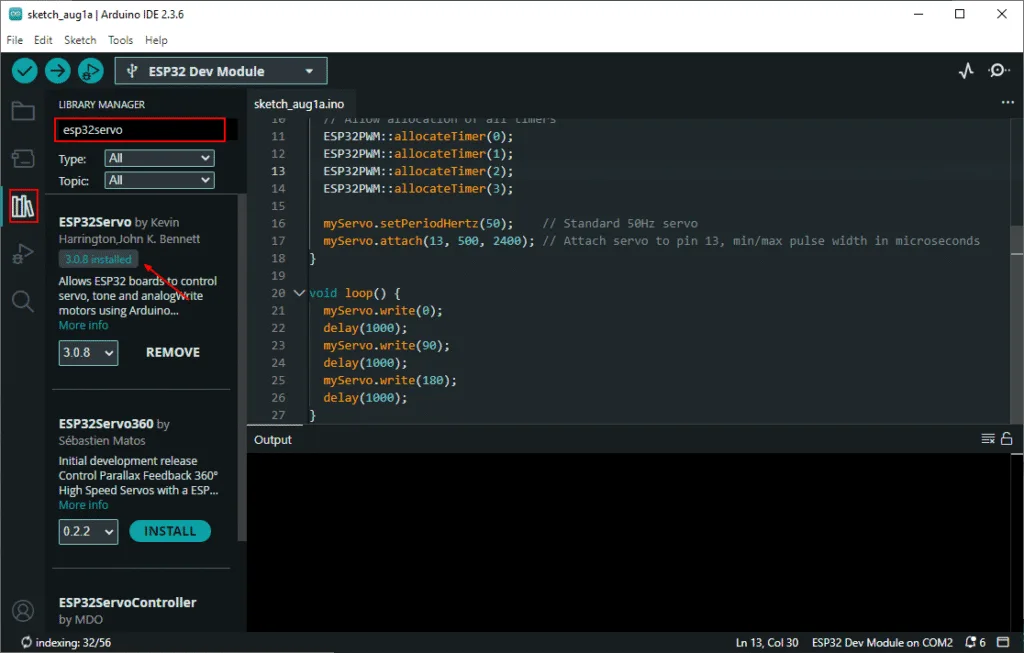Viewport: 1024px width, 653px height.
Task: Open ESP32Servo360 version 0.2.2 dropdown
Action: coord(88,532)
